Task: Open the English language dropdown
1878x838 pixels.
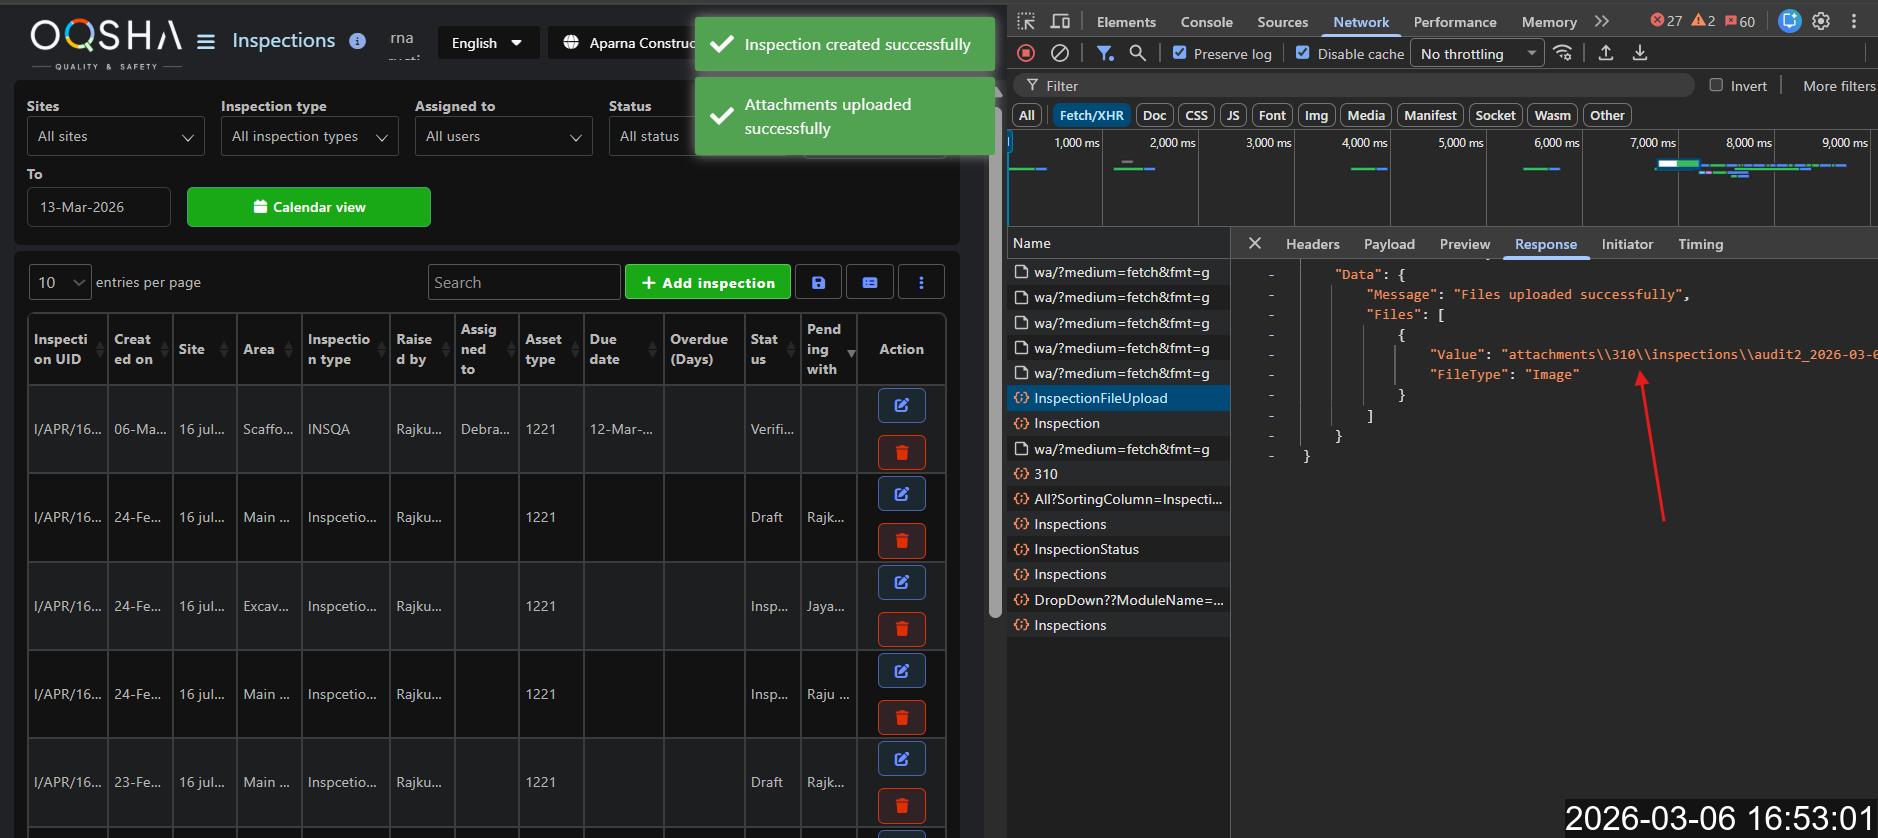Action: coord(487,43)
